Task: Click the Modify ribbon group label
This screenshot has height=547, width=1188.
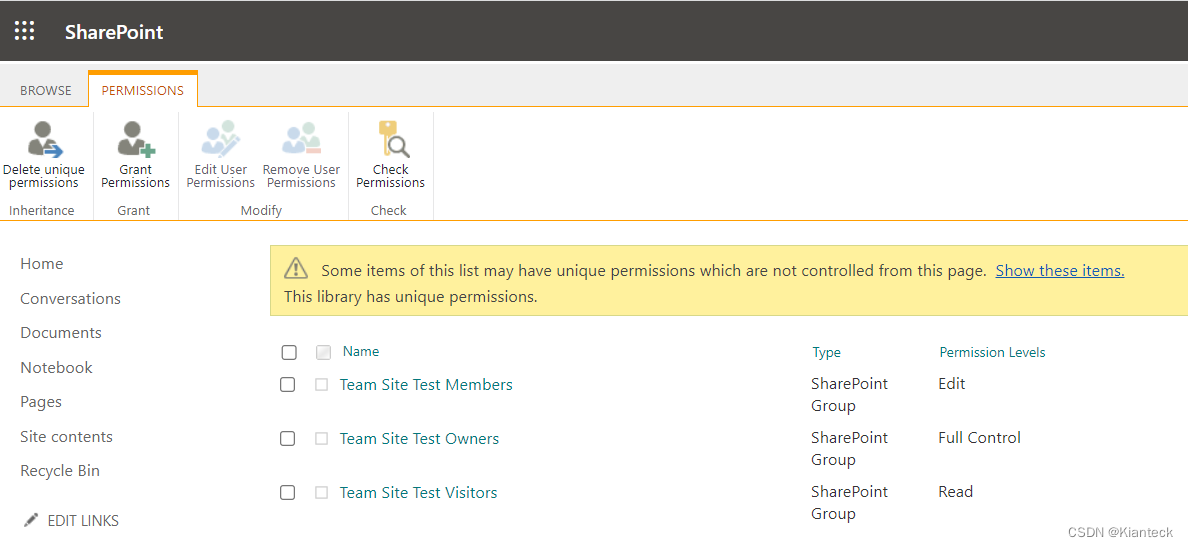Action: [261, 211]
